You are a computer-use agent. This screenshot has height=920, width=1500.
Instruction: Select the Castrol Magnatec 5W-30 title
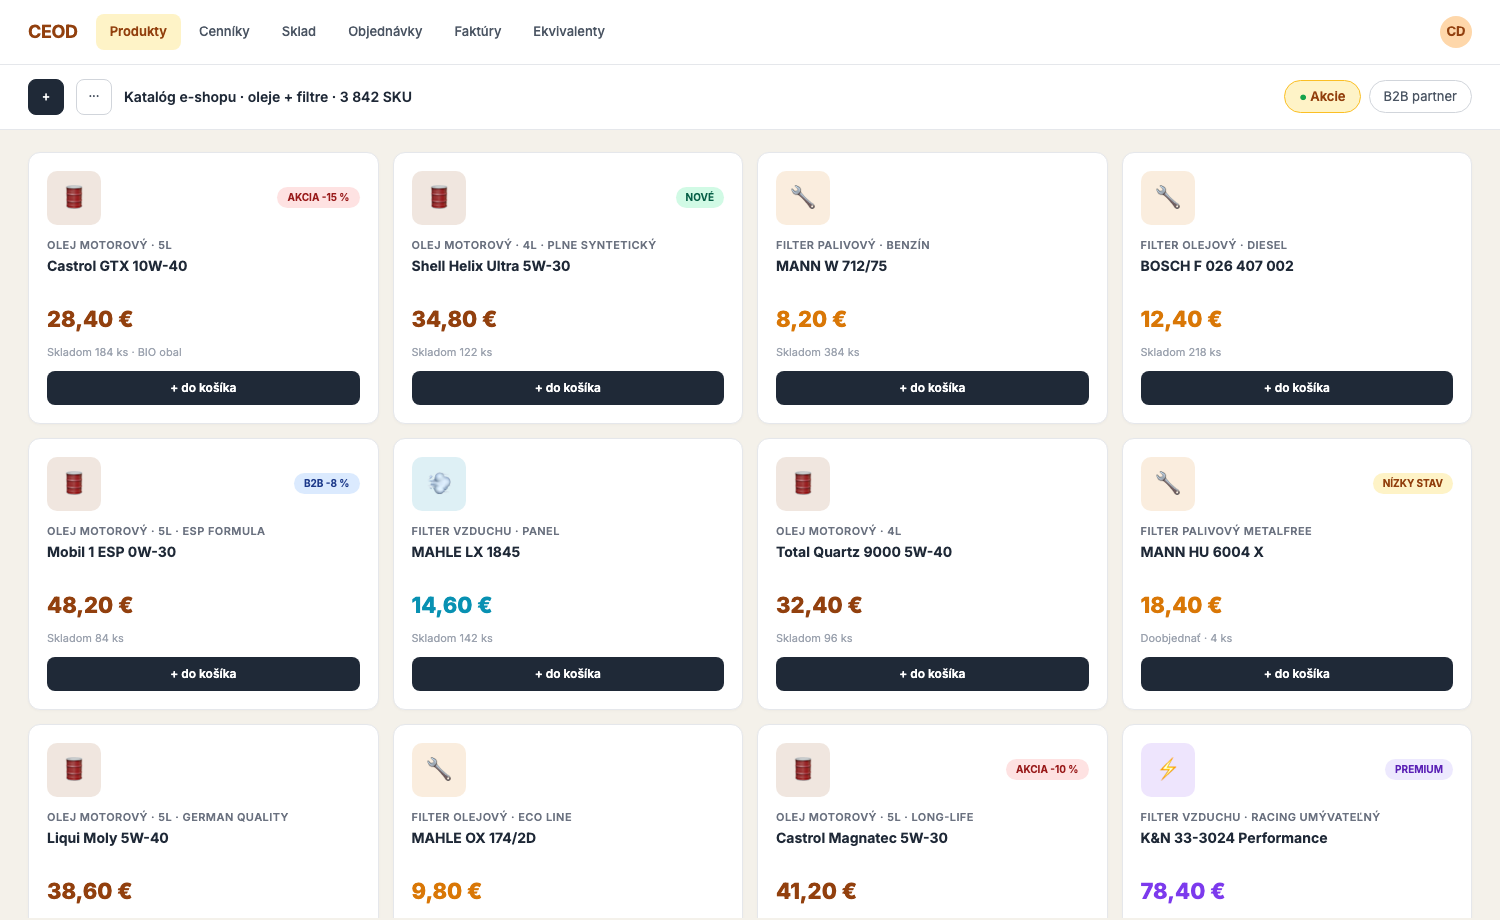(862, 838)
